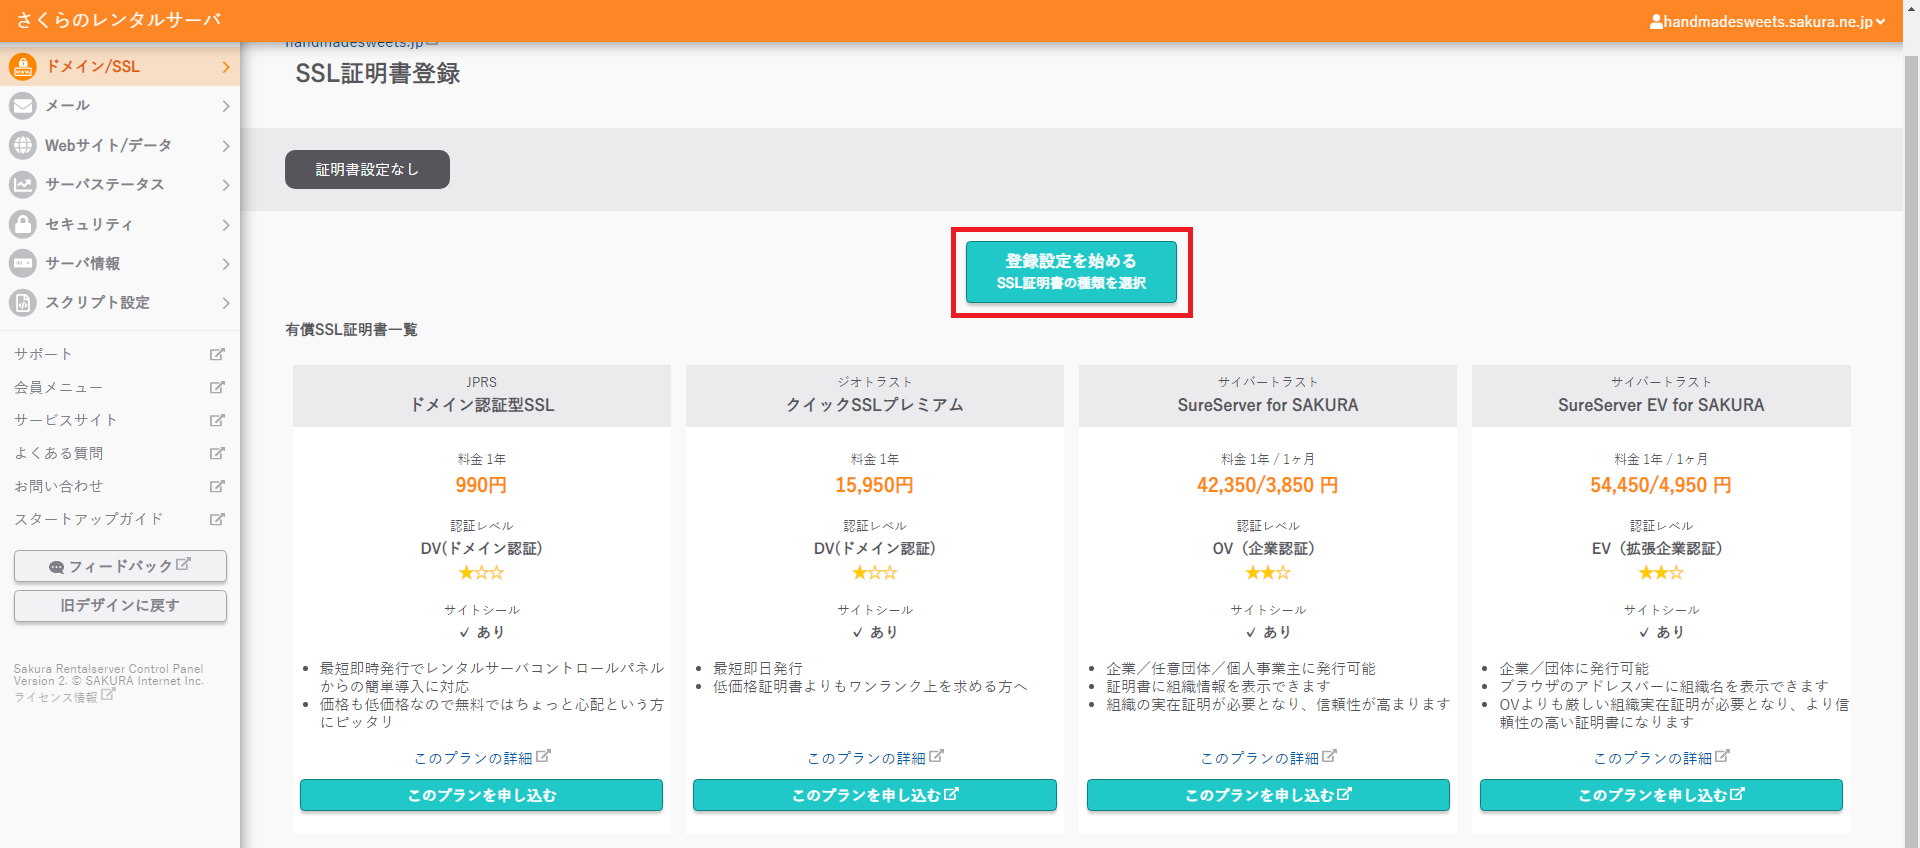Click the 15,950円 price text
Viewport: 1920px width, 848px height.
click(x=875, y=485)
